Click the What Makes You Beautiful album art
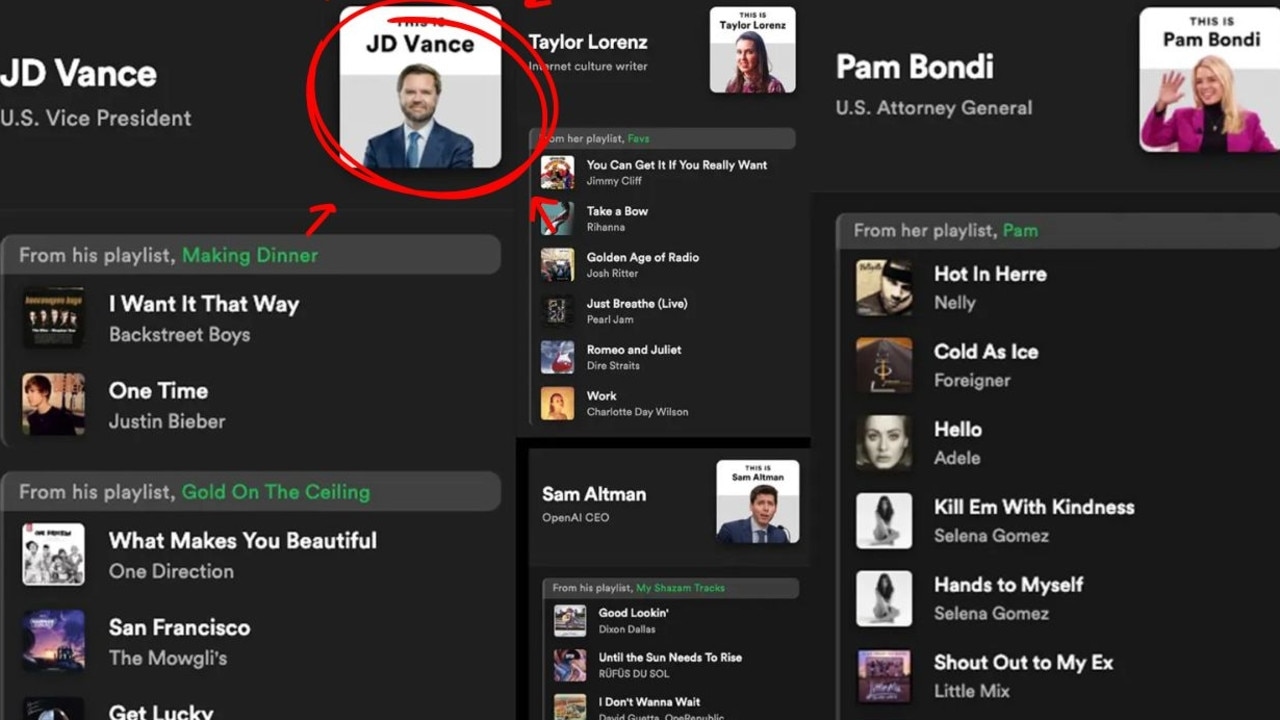This screenshot has width=1280, height=720. (x=54, y=554)
